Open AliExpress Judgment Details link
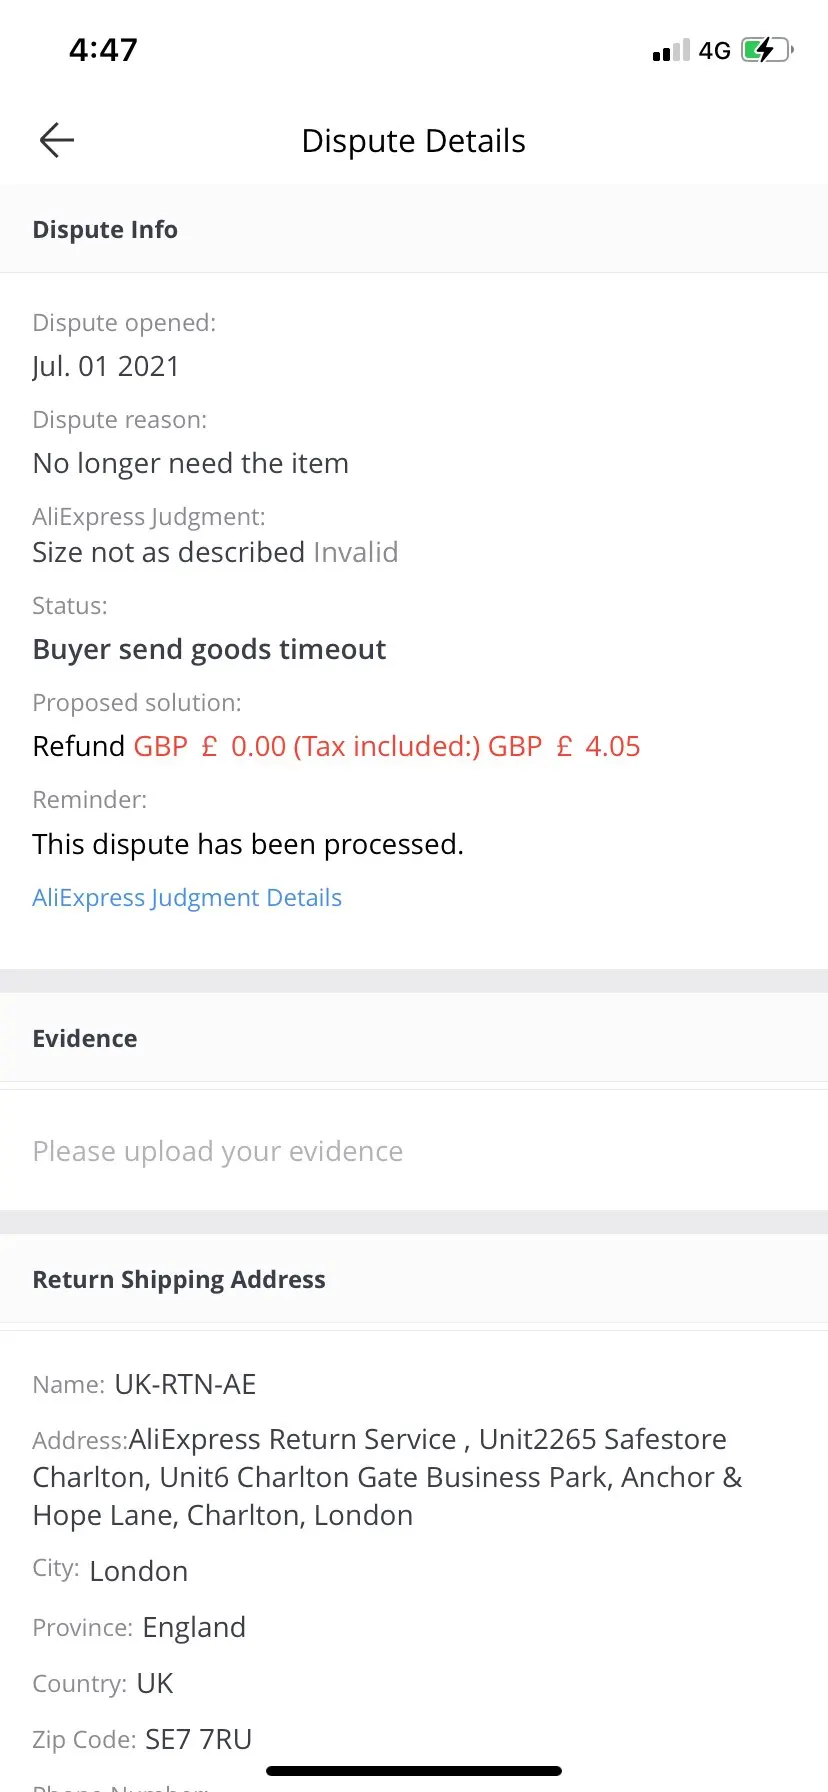Image resolution: width=828 pixels, height=1792 pixels. point(187,897)
